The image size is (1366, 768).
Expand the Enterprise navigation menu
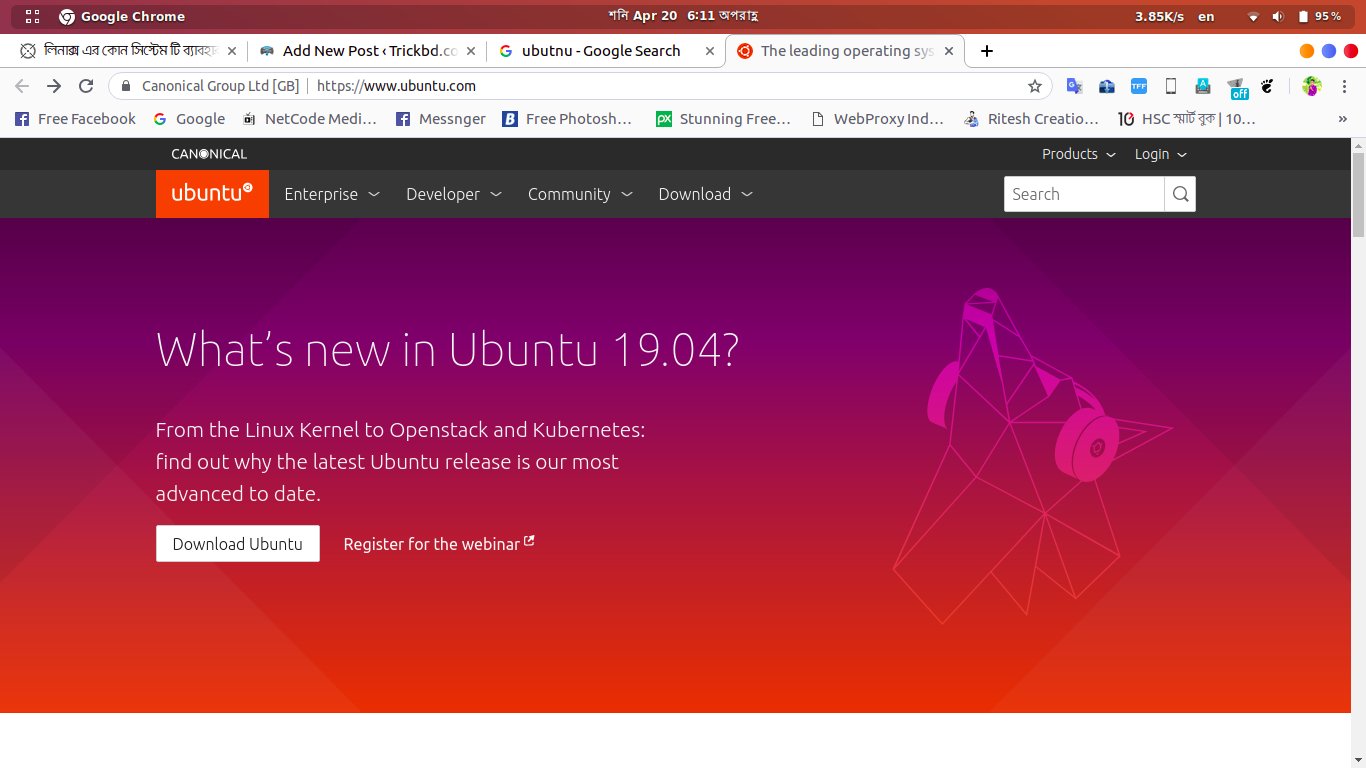pos(332,194)
